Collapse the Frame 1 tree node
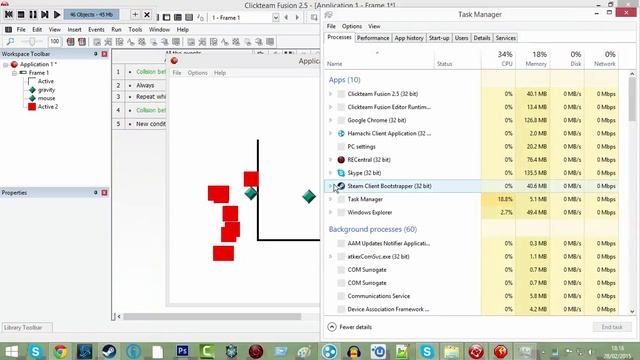The height and width of the screenshot is (360, 640). tap(15, 73)
